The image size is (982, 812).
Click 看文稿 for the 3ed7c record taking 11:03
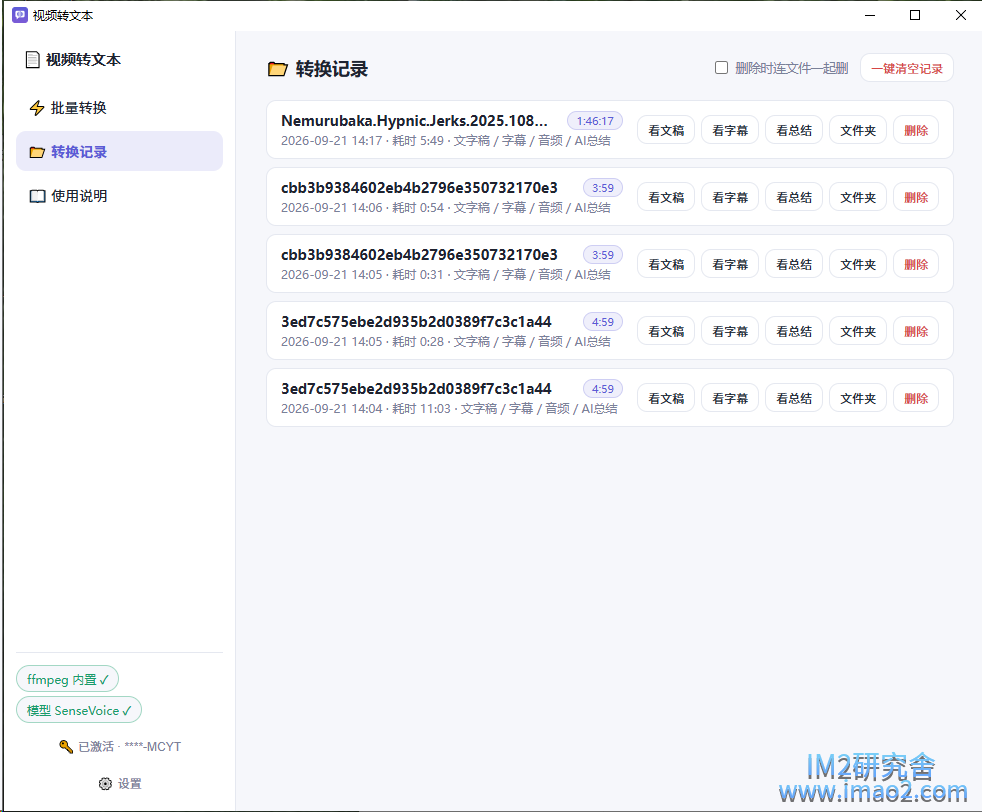coord(666,398)
